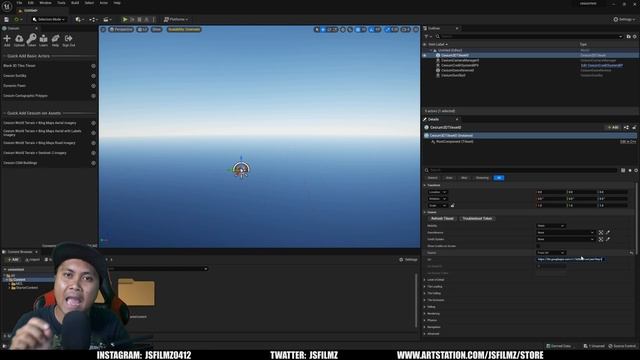Image resolution: width=640 pixels, height=360 pixels.
Task: Click the quick add content toolbar icon
Action: [80, 19]
